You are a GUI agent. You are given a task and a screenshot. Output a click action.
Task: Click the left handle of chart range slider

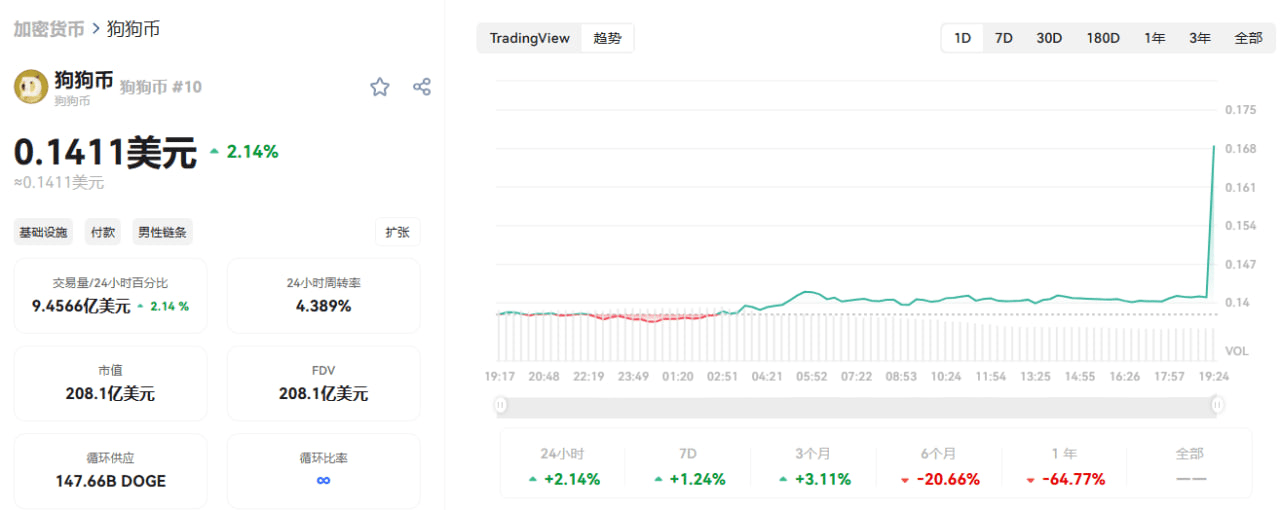[500, 404]
